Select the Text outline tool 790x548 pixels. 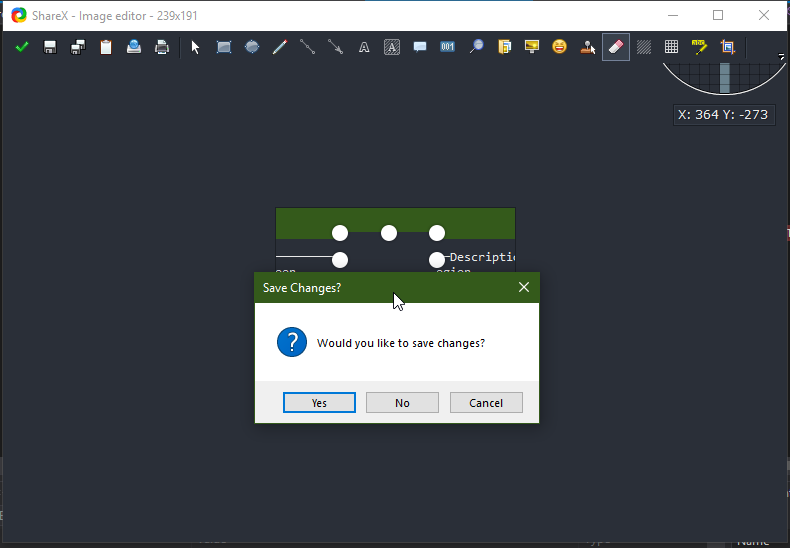364,47
